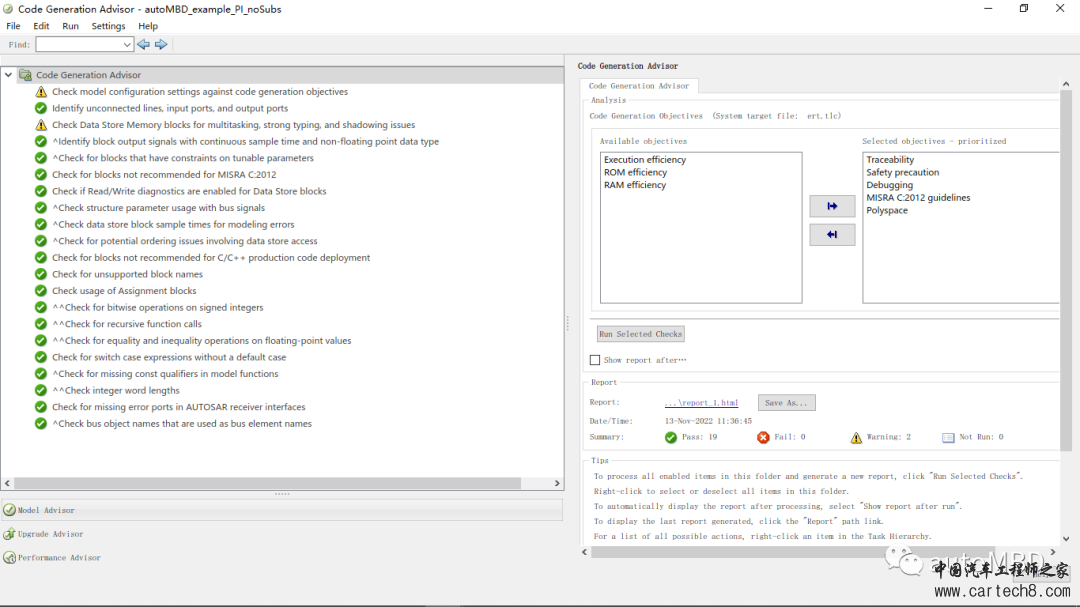The width and height of the screenshot is (1080, 607).
Task: Select Polyspace in selected objectives
Action: [886, 210]
